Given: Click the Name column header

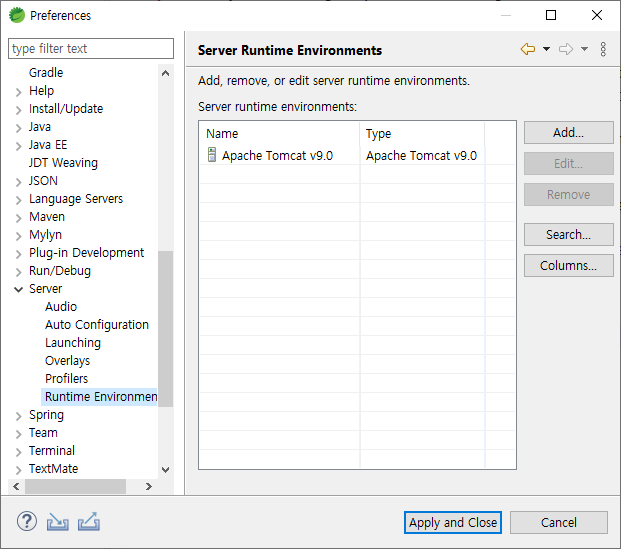Looking at the screenshot, I should pyautogui.click(x=280, y=133).
